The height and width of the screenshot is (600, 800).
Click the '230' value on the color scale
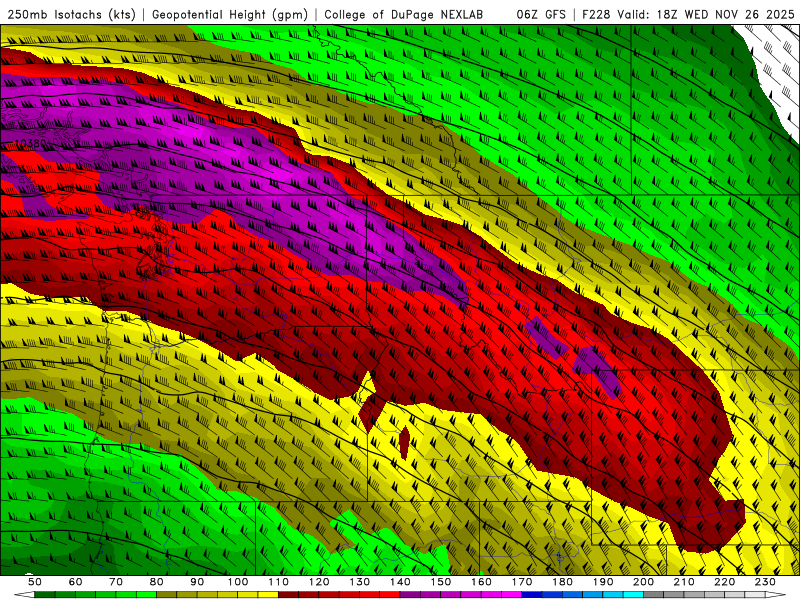765,582
